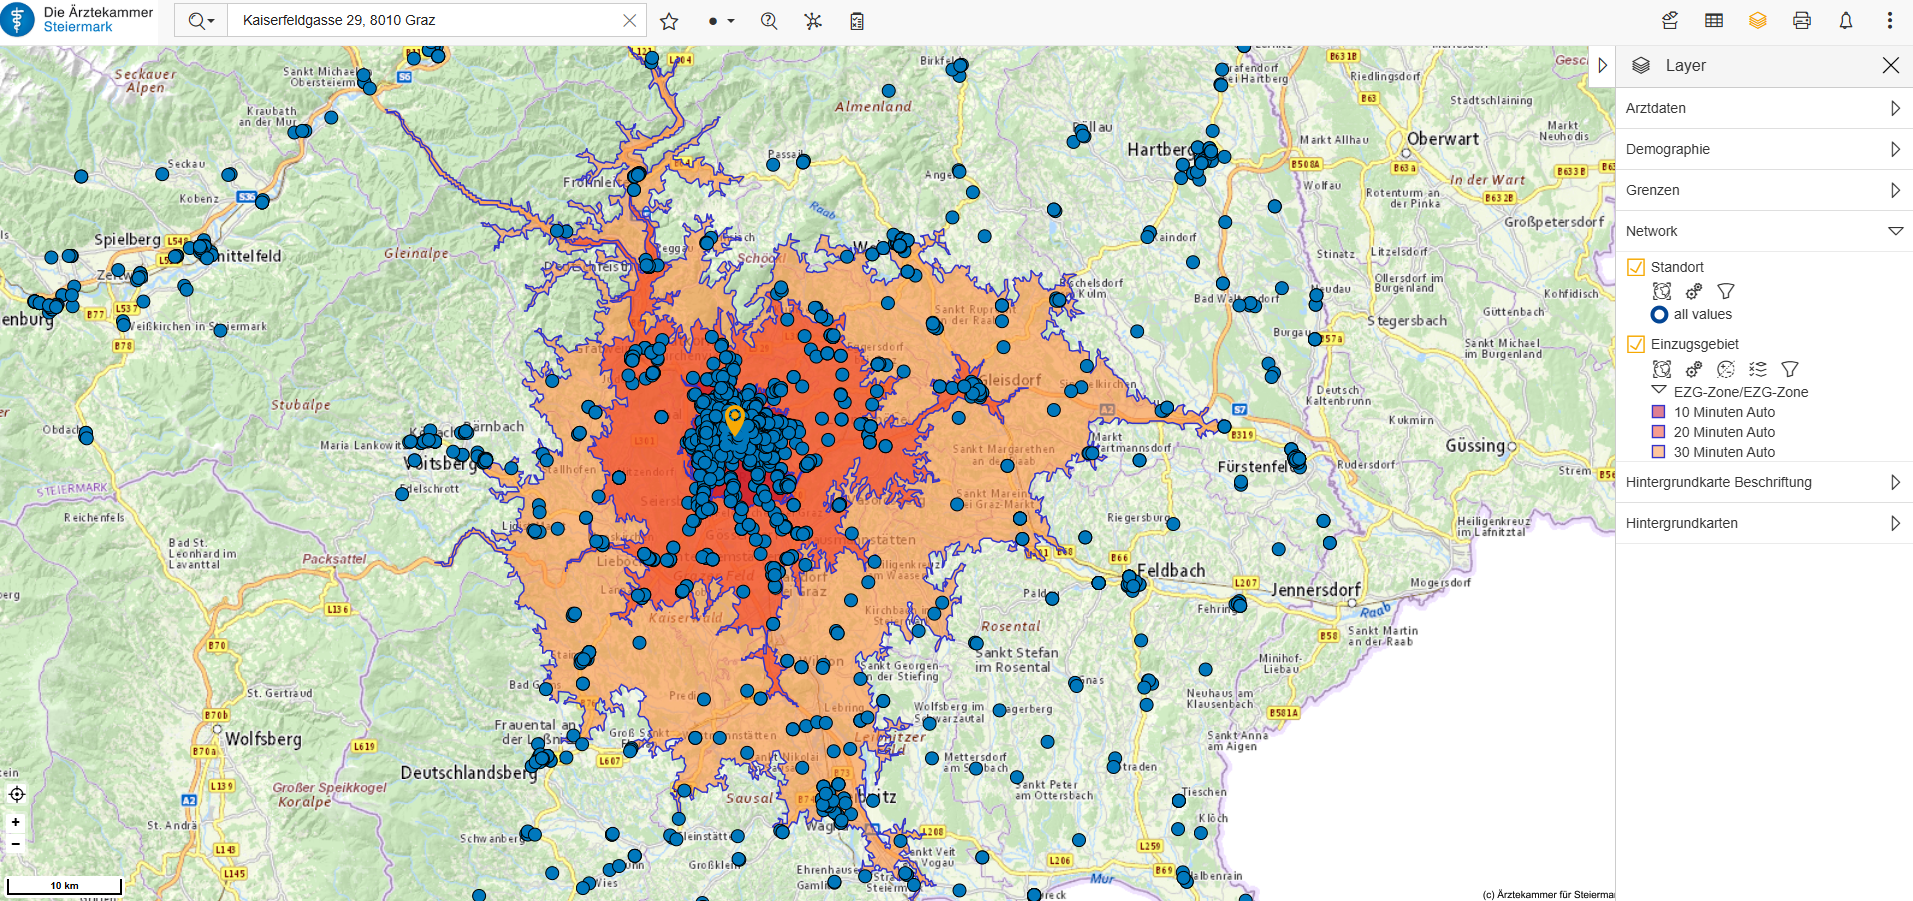The width and height of the screenshot is (1913, 901).
Task: Toggle the Standort layer checkbox
Action: [x=1636, y=267]
